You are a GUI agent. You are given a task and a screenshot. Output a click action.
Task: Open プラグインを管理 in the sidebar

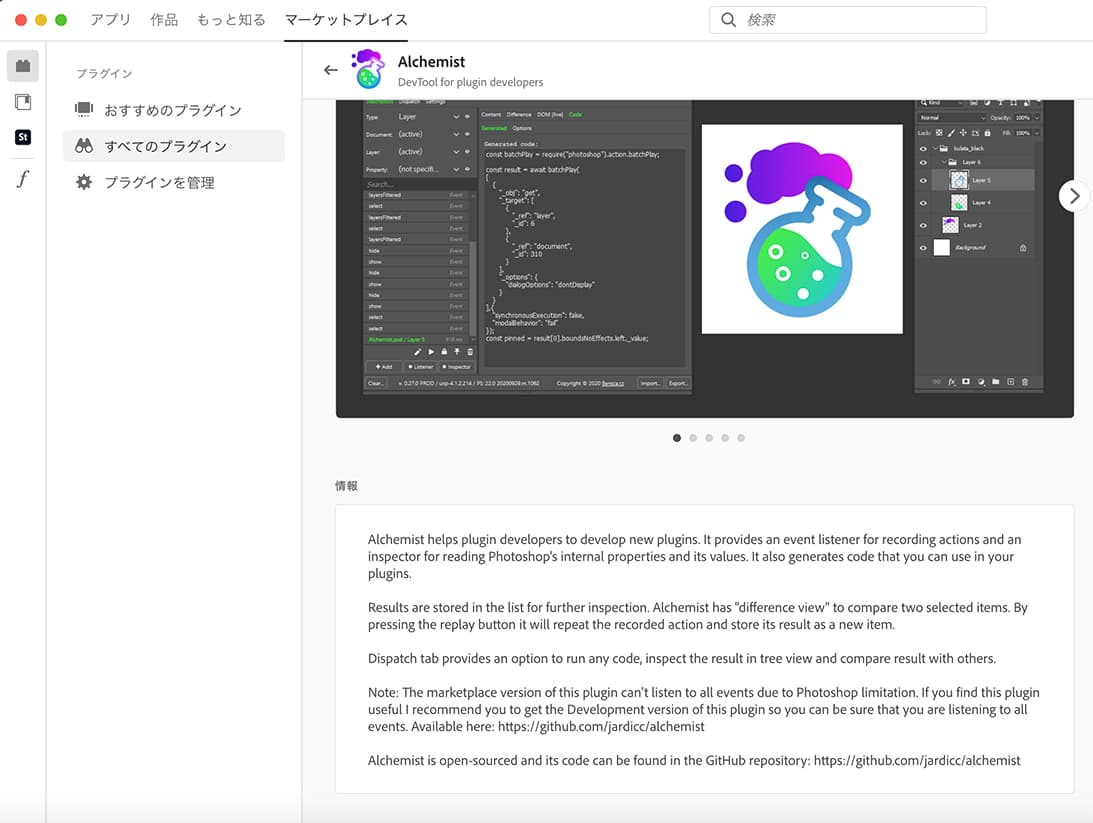pos(159,182)
